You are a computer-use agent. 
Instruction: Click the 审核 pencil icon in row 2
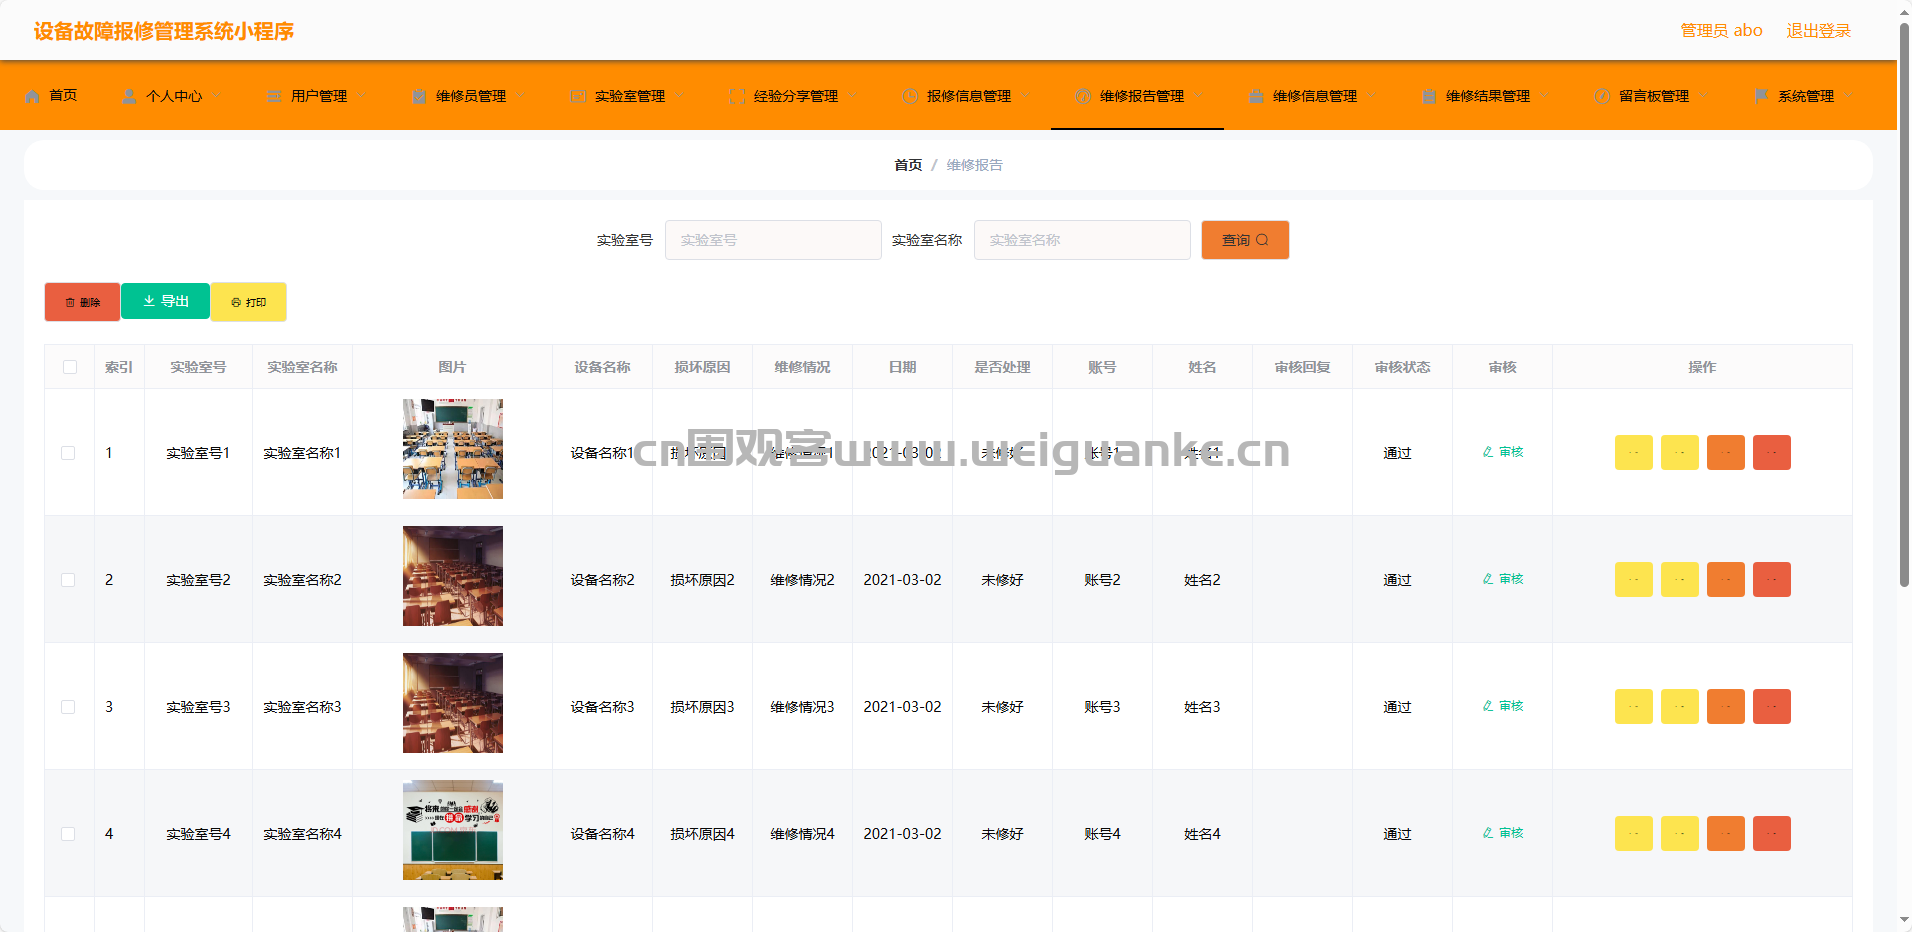(x=1488, y=579)
